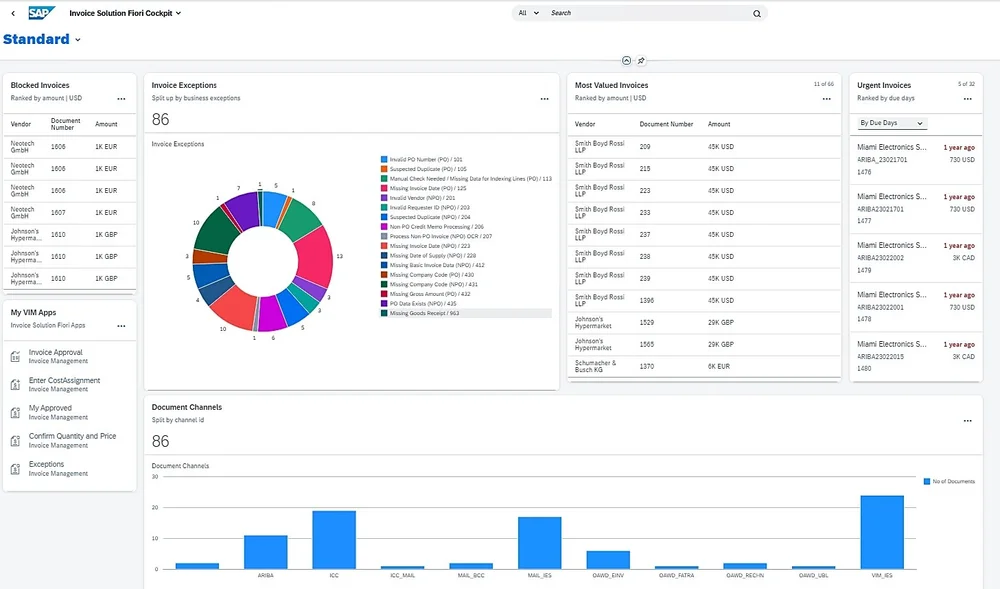This screenshot has width=1000, height=589.
Task: Click the search magnifier icon
Action: pos(756,13)
